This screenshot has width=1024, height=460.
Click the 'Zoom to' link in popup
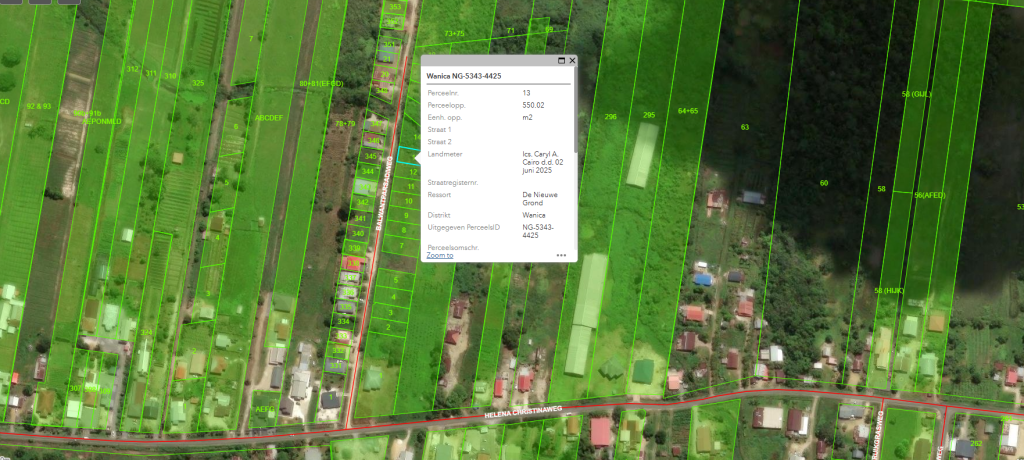pyautogui.click(x=439, y=255)
